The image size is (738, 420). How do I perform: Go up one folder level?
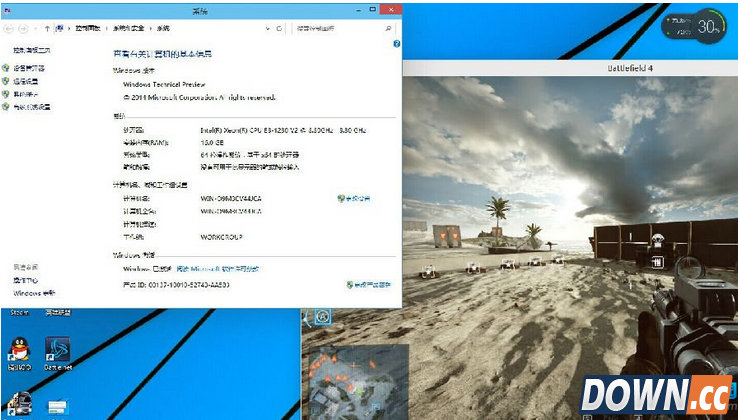tap(47, 29)
